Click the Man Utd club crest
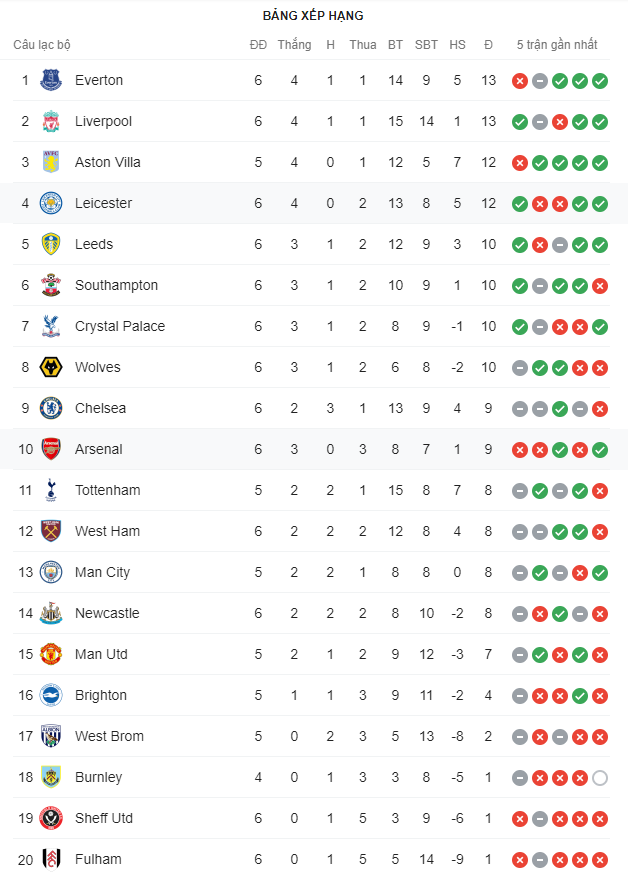Screen dimensions: 628x876 pos(51,654)
